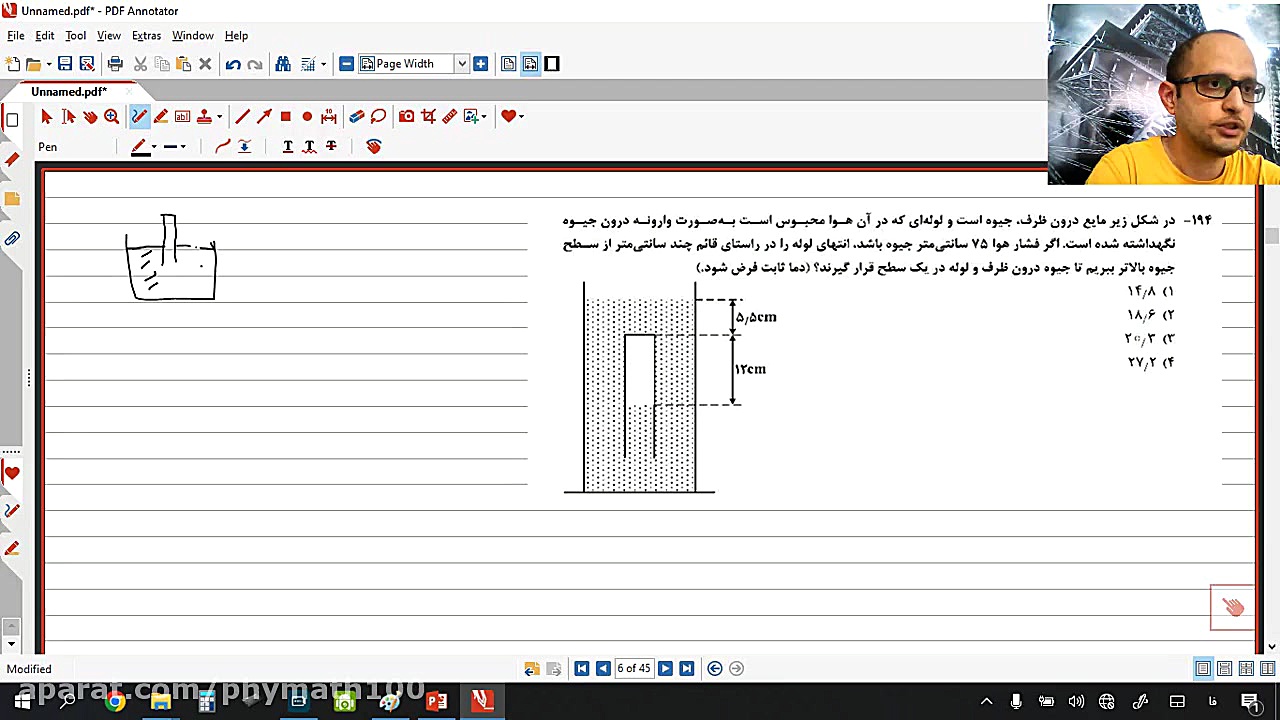Open the Edit menu

[45, 36]
